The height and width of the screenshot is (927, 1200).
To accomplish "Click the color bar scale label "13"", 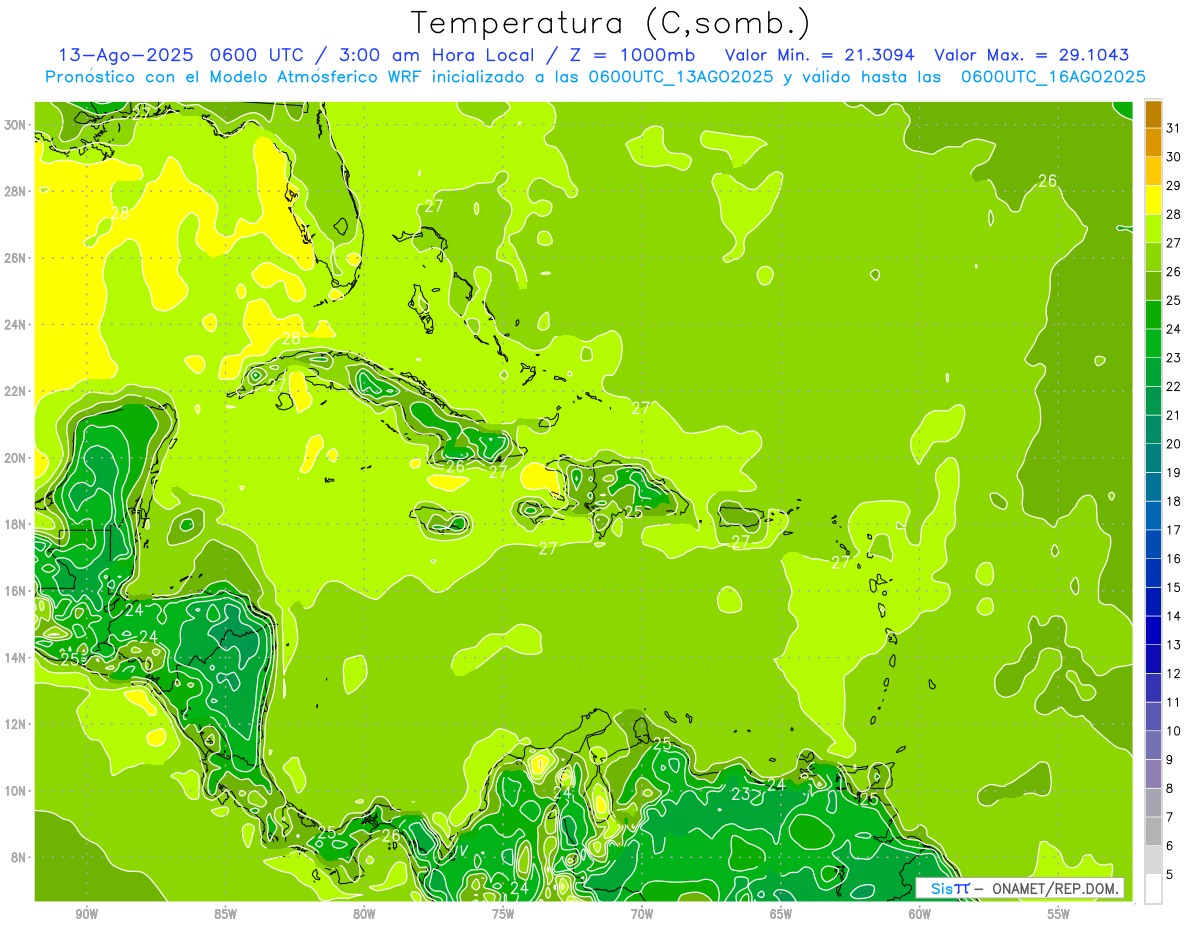I will 1174,644.
